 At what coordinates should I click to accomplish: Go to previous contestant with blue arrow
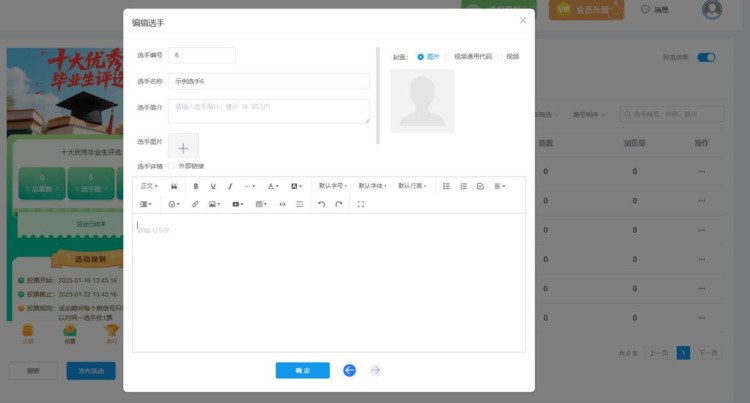pyautogui.click(x=349, y=370)
